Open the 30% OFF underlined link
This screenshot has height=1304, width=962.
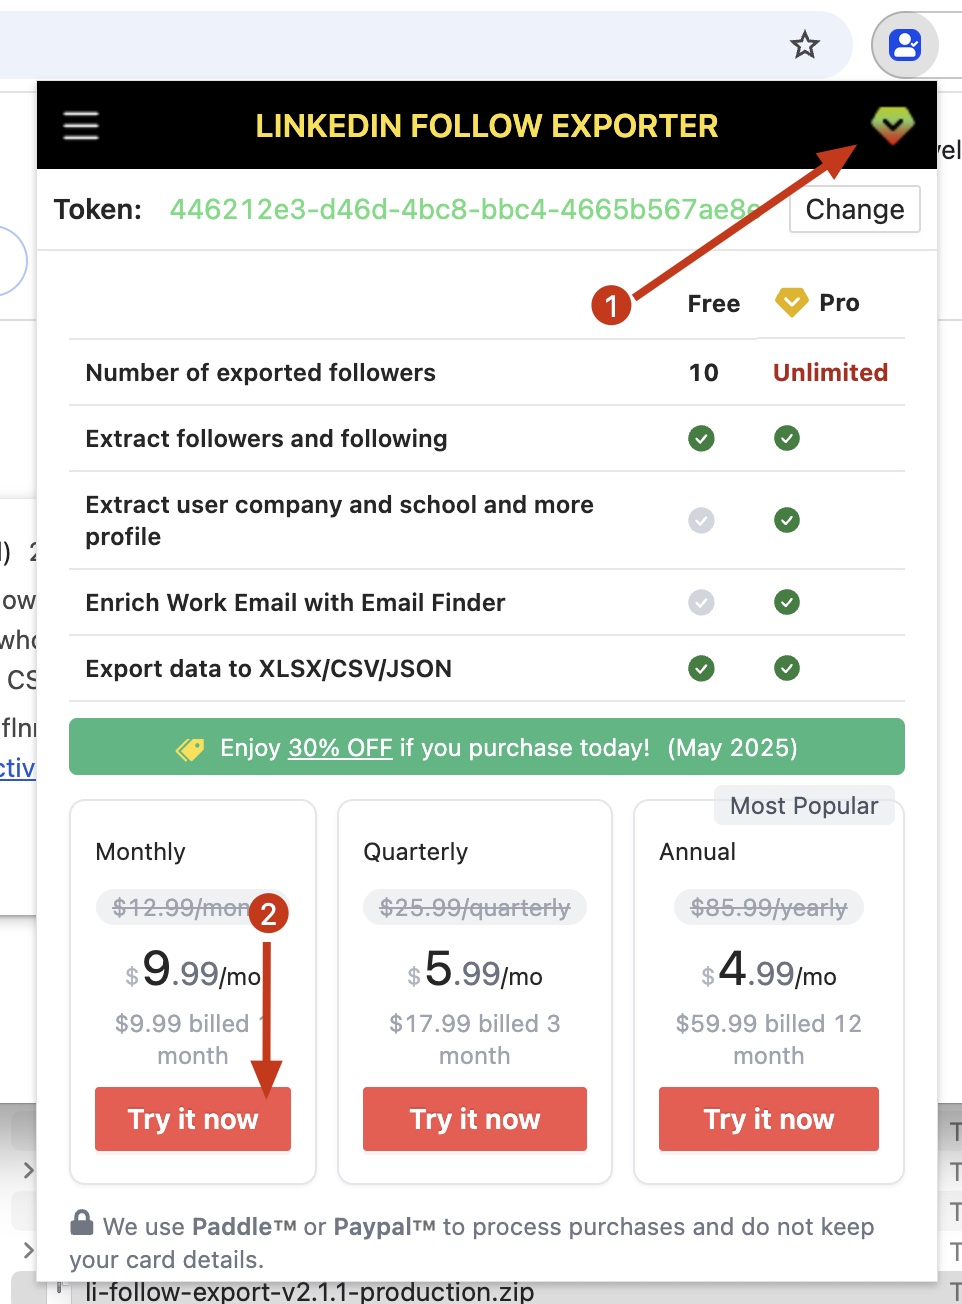340,747
